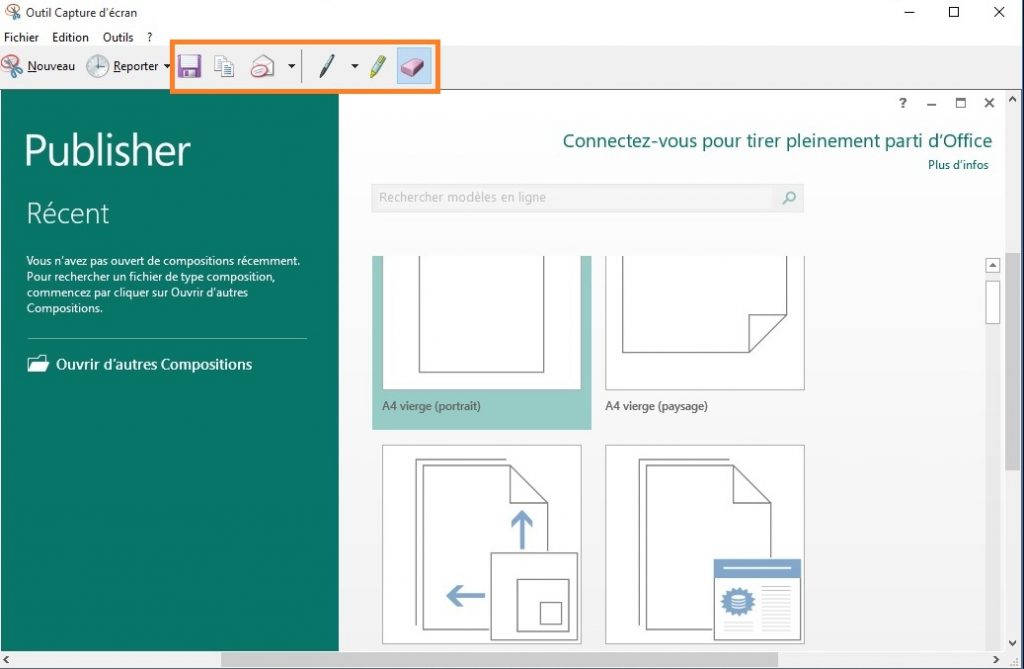1024x669 pixels.
Task: Click the template list scrollbar thumb
Action: [x=993, y=302]
